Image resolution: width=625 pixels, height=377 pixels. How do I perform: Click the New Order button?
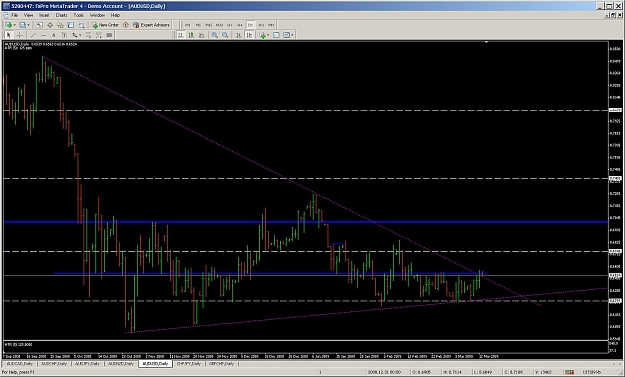(x=106, y=25)
